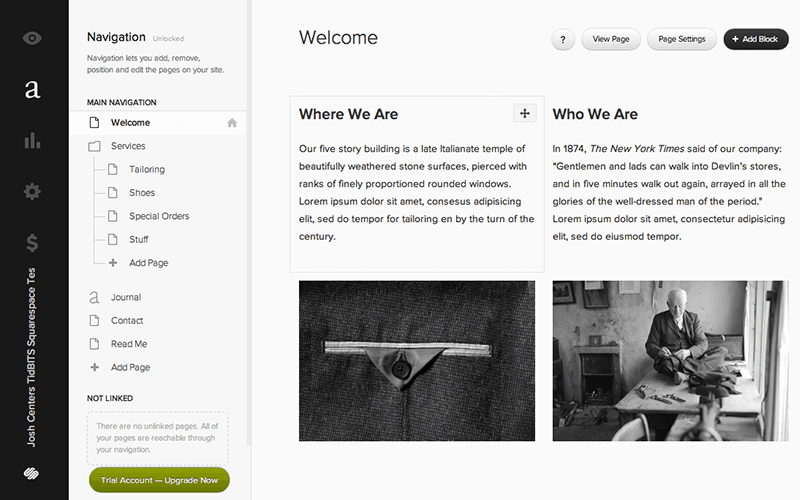Click the View Page button

point(610,40)
